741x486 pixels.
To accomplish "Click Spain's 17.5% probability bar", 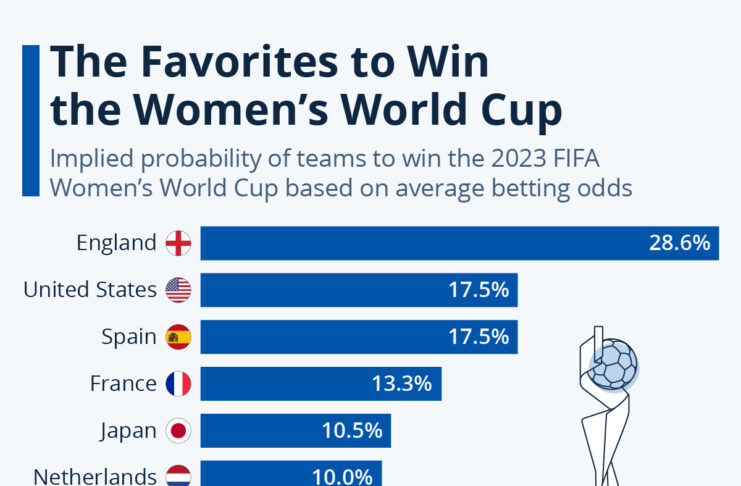I will [358, 337].
